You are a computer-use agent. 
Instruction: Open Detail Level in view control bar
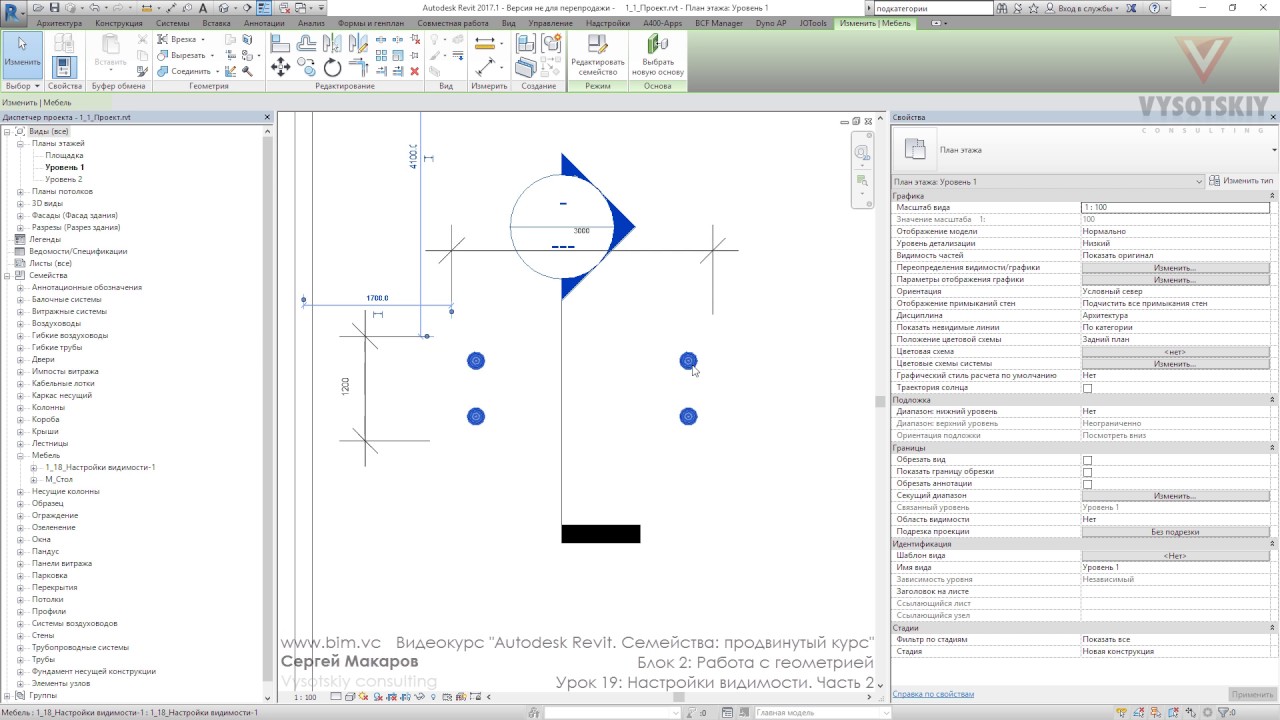coord(336,697)
